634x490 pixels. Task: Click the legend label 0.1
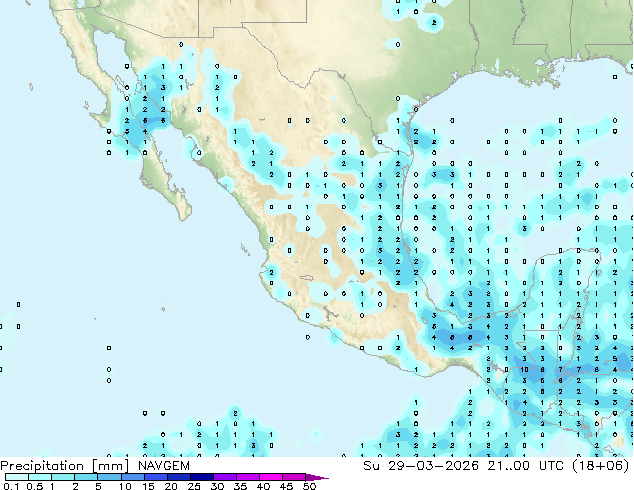click(11, 486)
